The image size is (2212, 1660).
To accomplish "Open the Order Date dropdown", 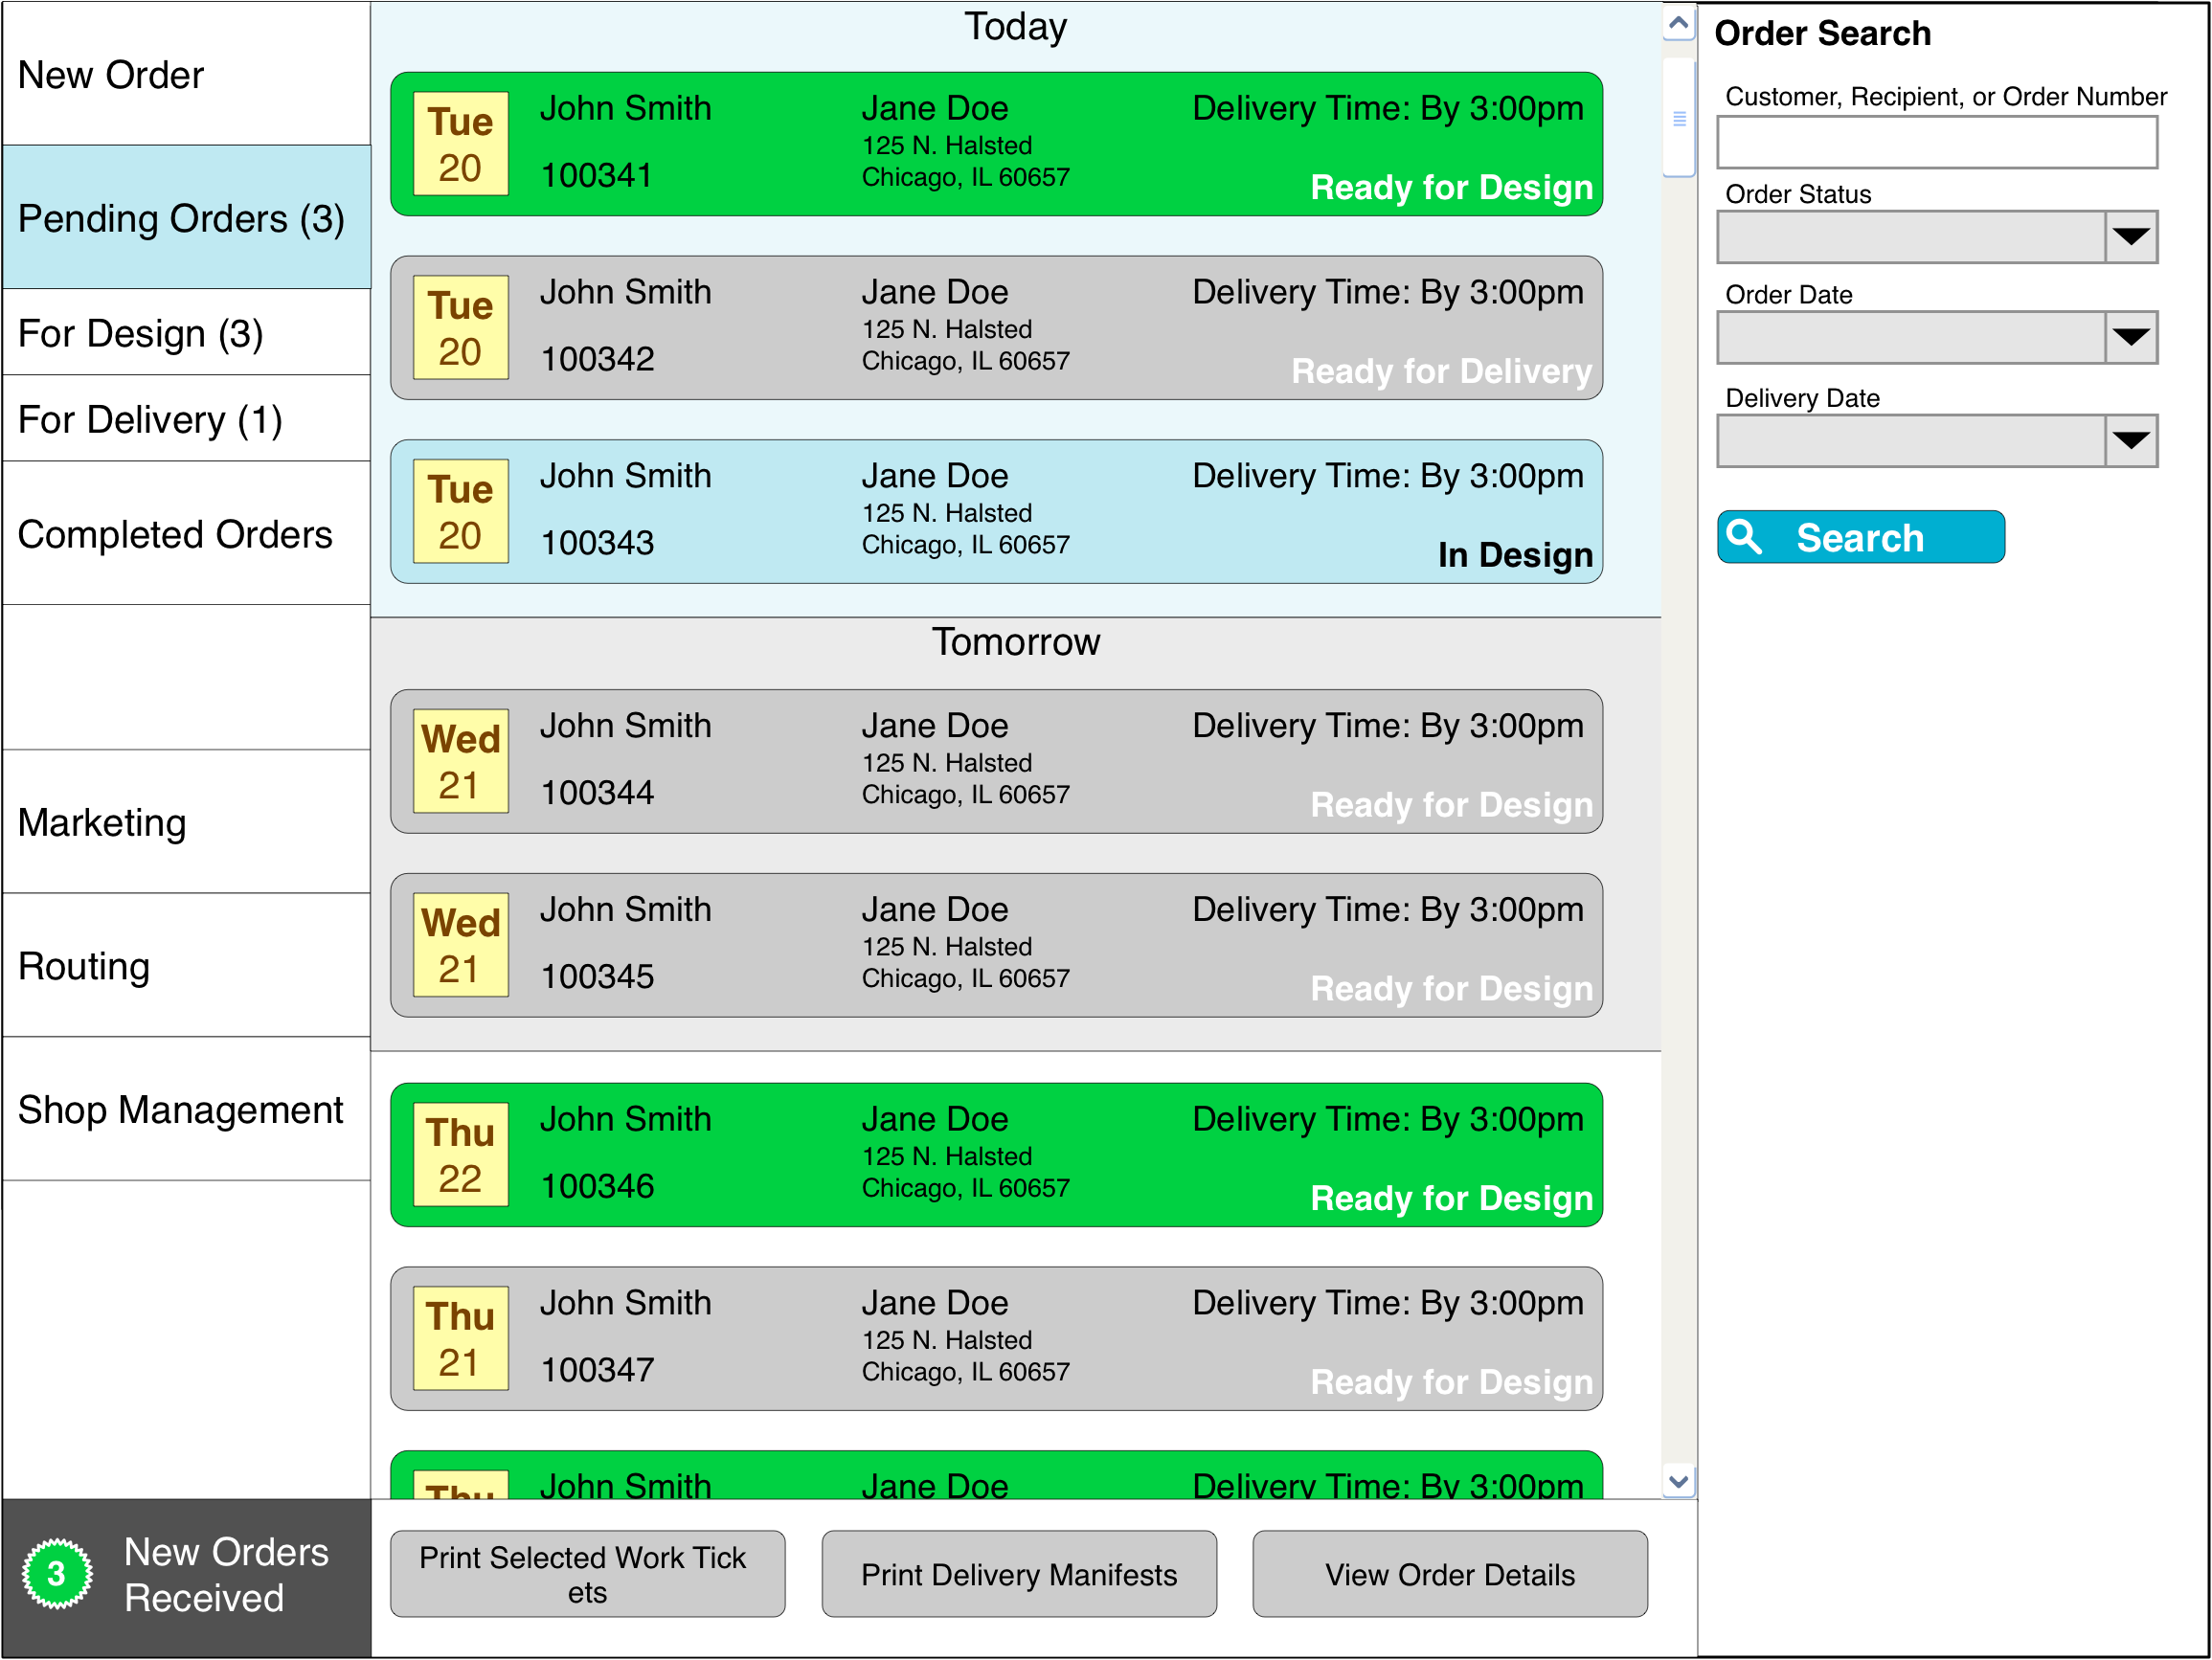I will coord(2130,338).
